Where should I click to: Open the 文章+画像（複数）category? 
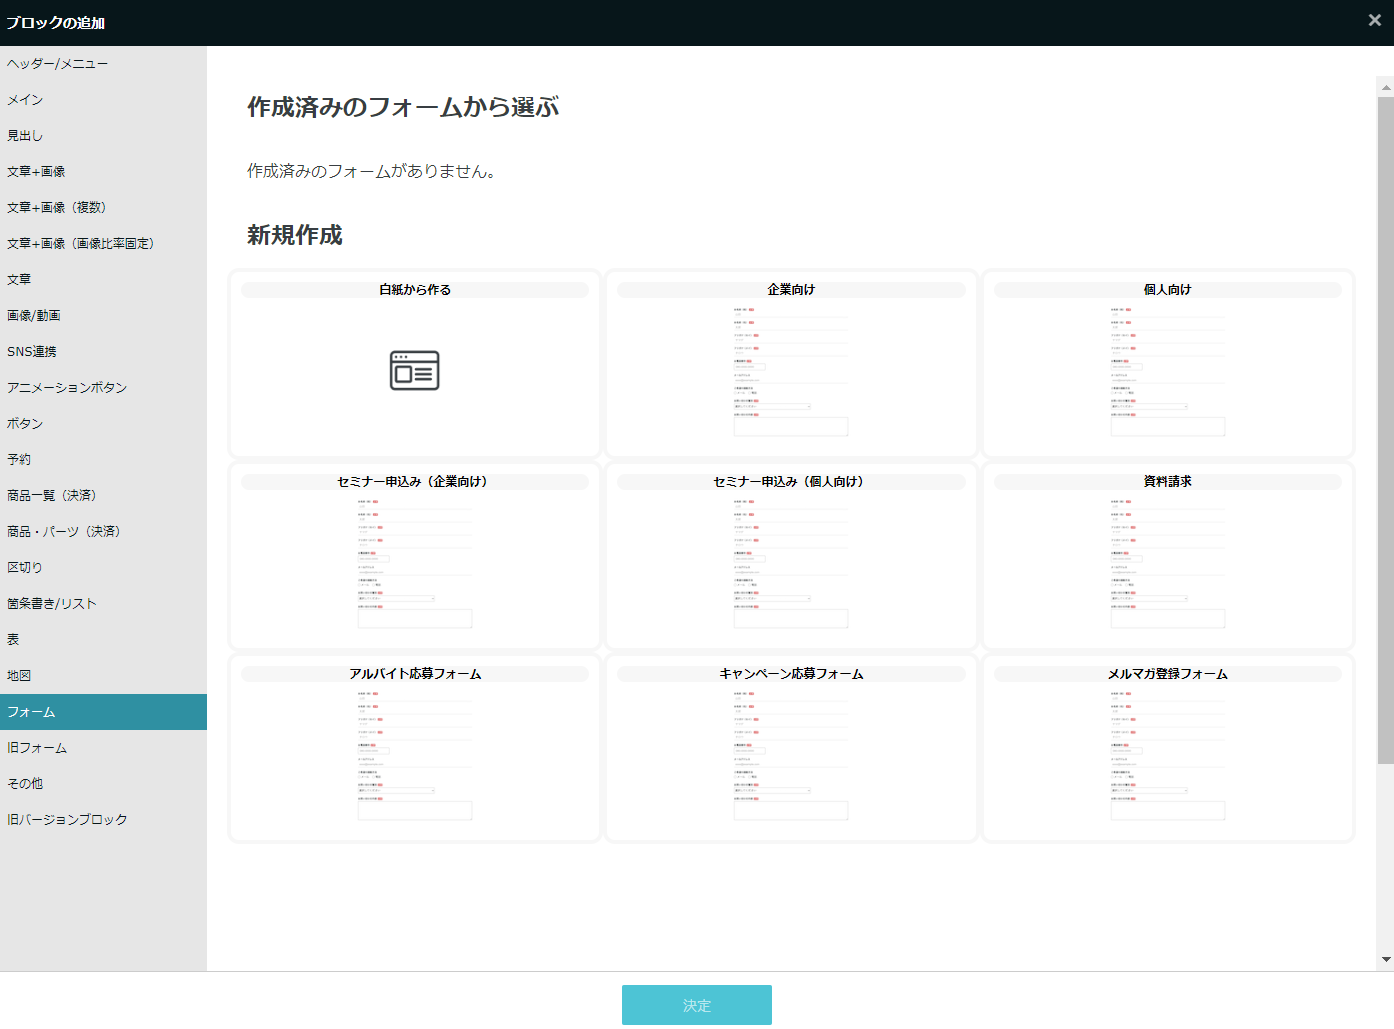[103, 208]
